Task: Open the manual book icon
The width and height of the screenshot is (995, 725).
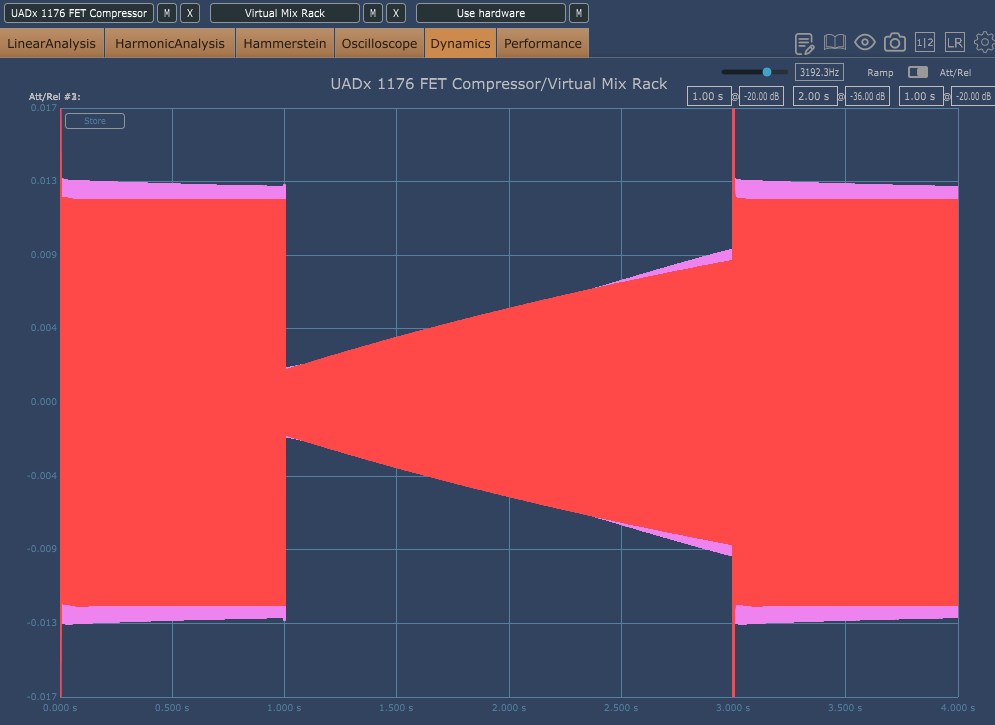Action: click(x=834, y=42)
